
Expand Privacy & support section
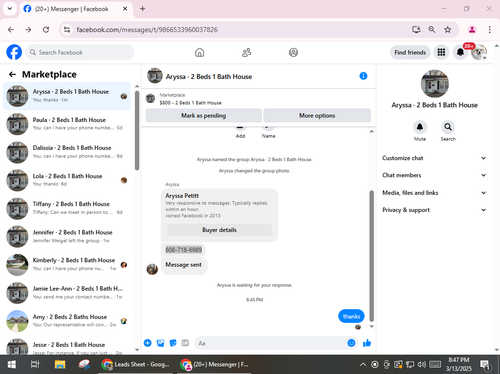pyautogui.click(x=434, y=210)
